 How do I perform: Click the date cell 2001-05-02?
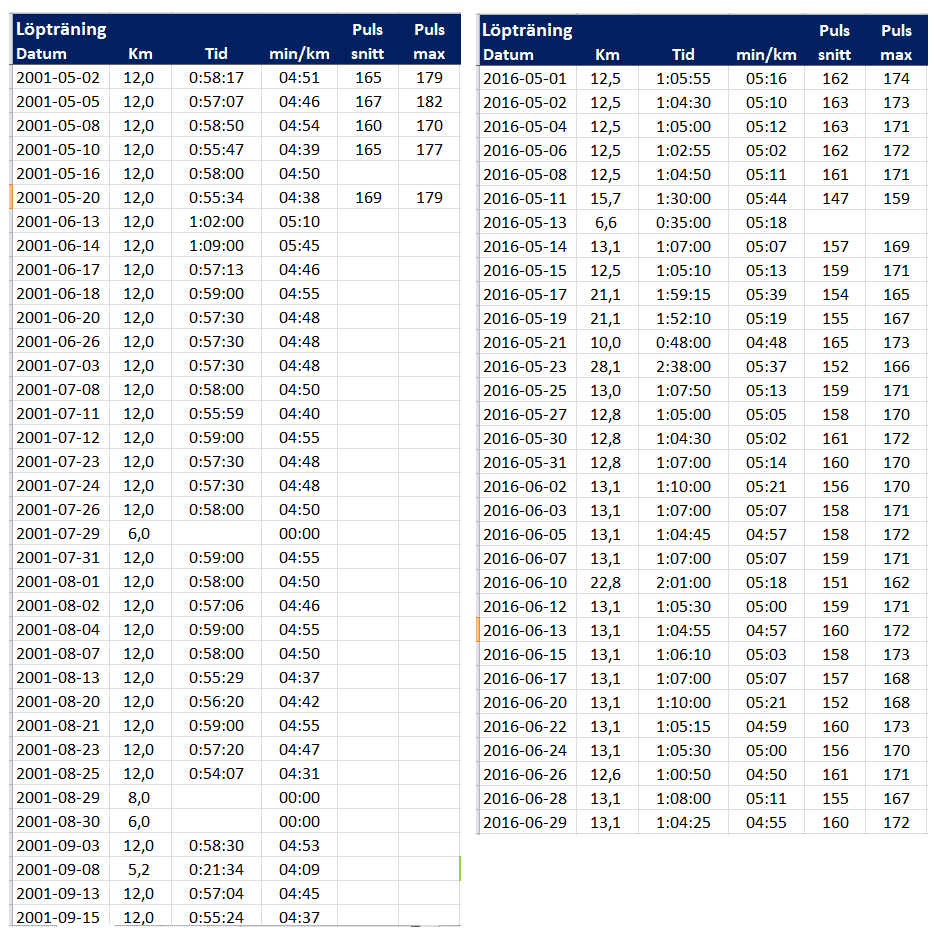[x=58, y=78]
